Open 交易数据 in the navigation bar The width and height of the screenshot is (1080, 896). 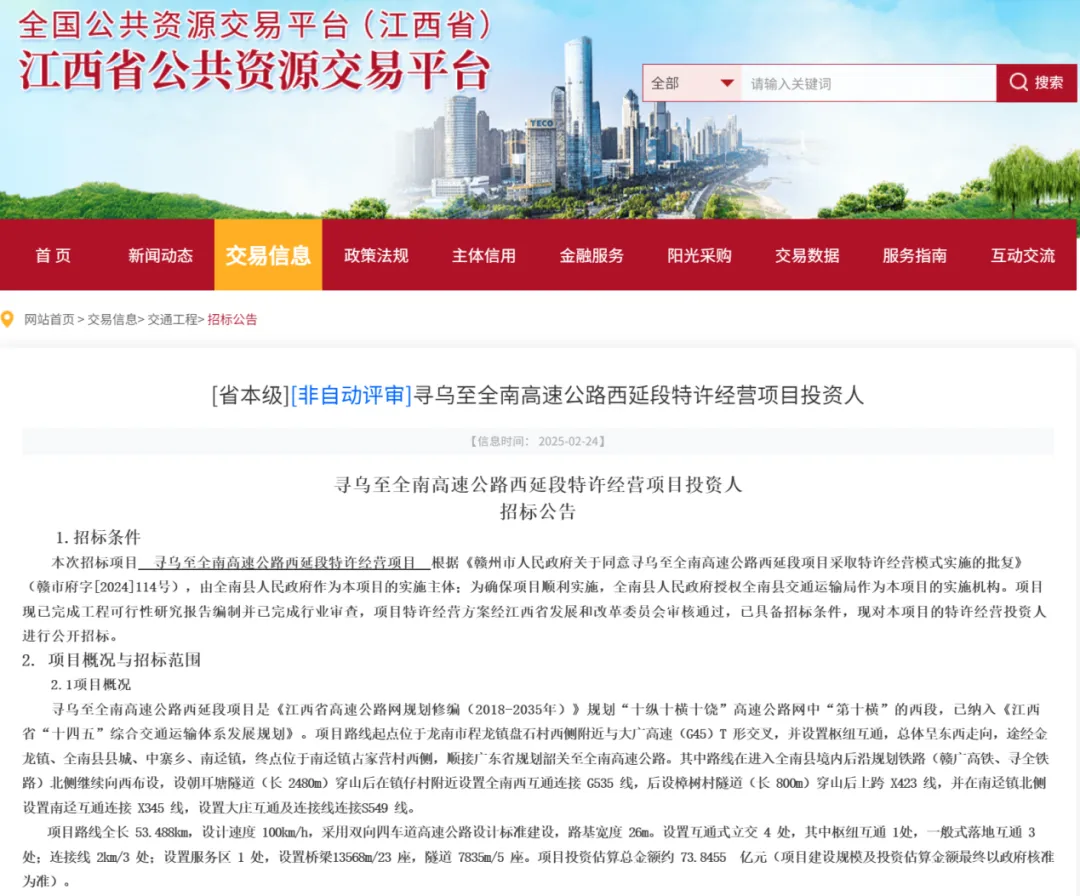click(x=807, y=255)
